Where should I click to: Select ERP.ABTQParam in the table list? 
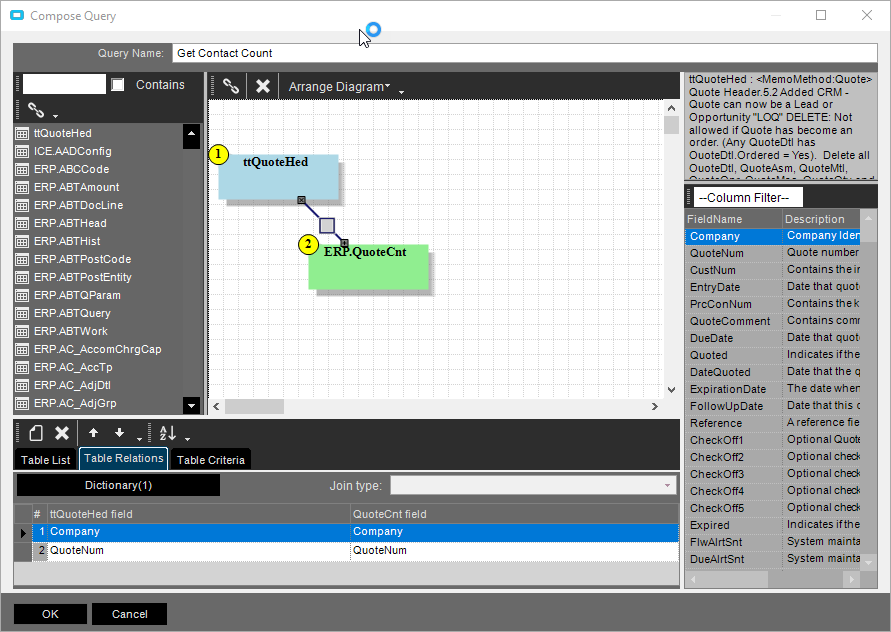[x=77, y=296]
